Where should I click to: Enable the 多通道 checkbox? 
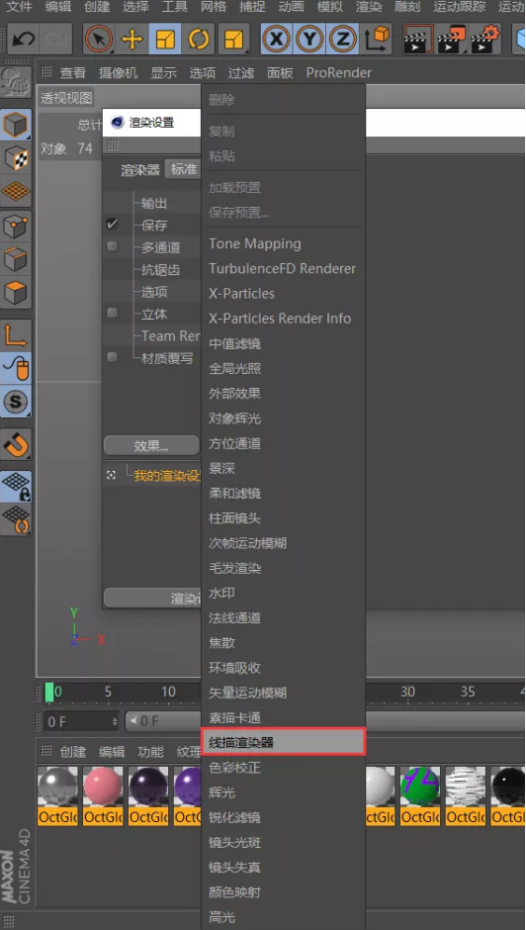click(111, 247)
